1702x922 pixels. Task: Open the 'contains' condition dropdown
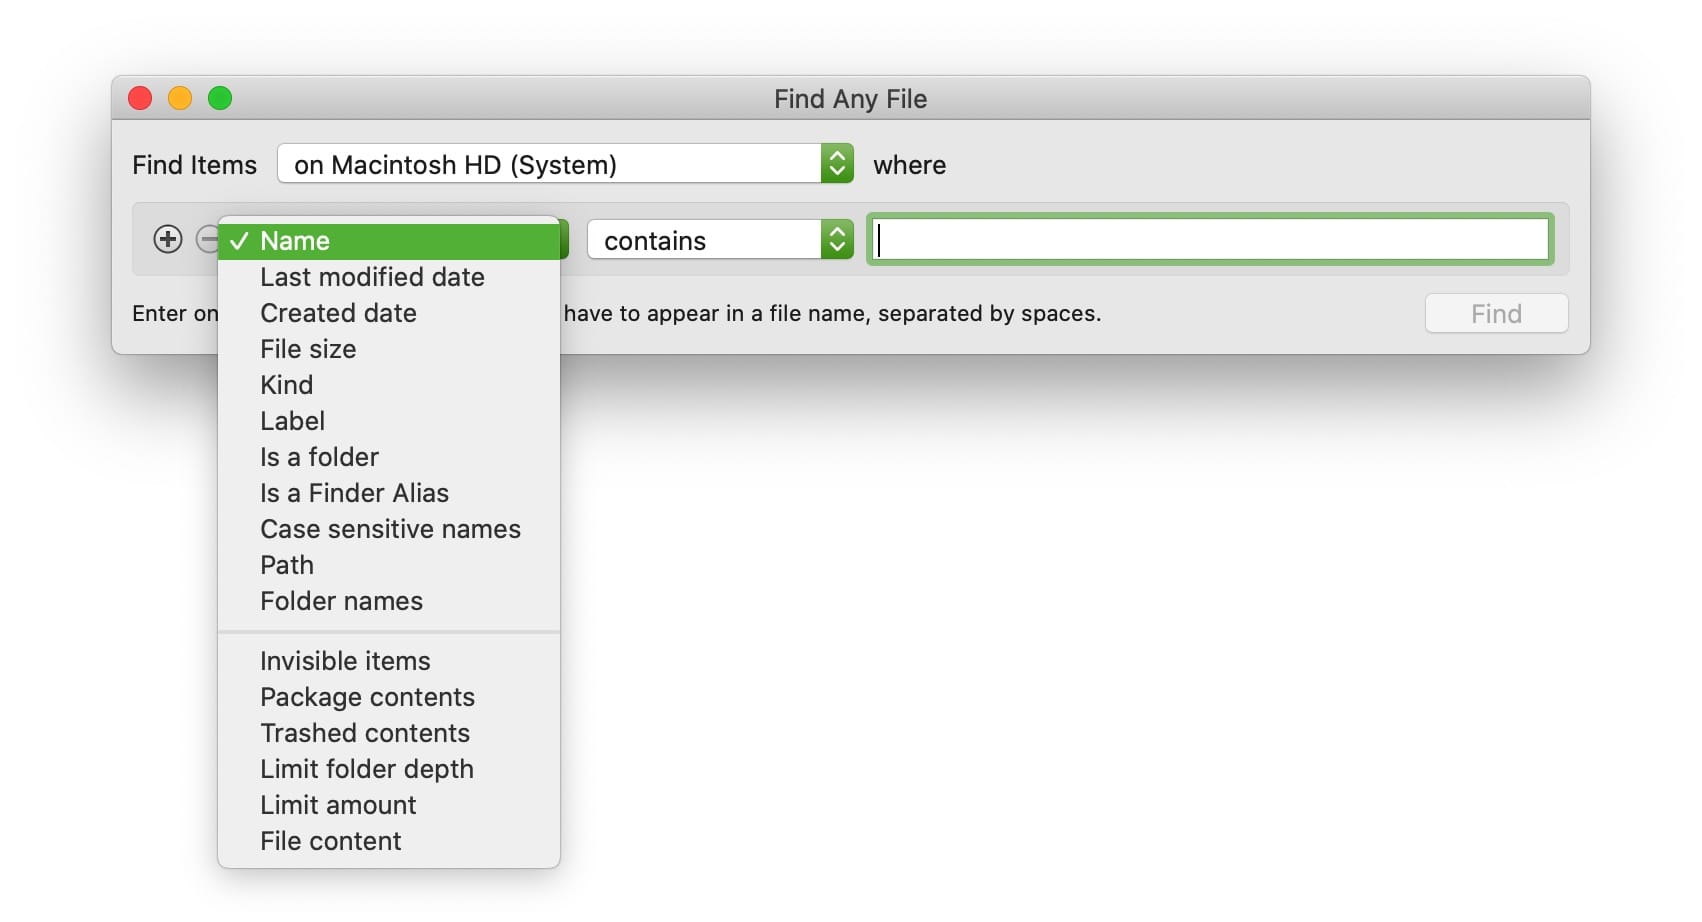point(719,240)
